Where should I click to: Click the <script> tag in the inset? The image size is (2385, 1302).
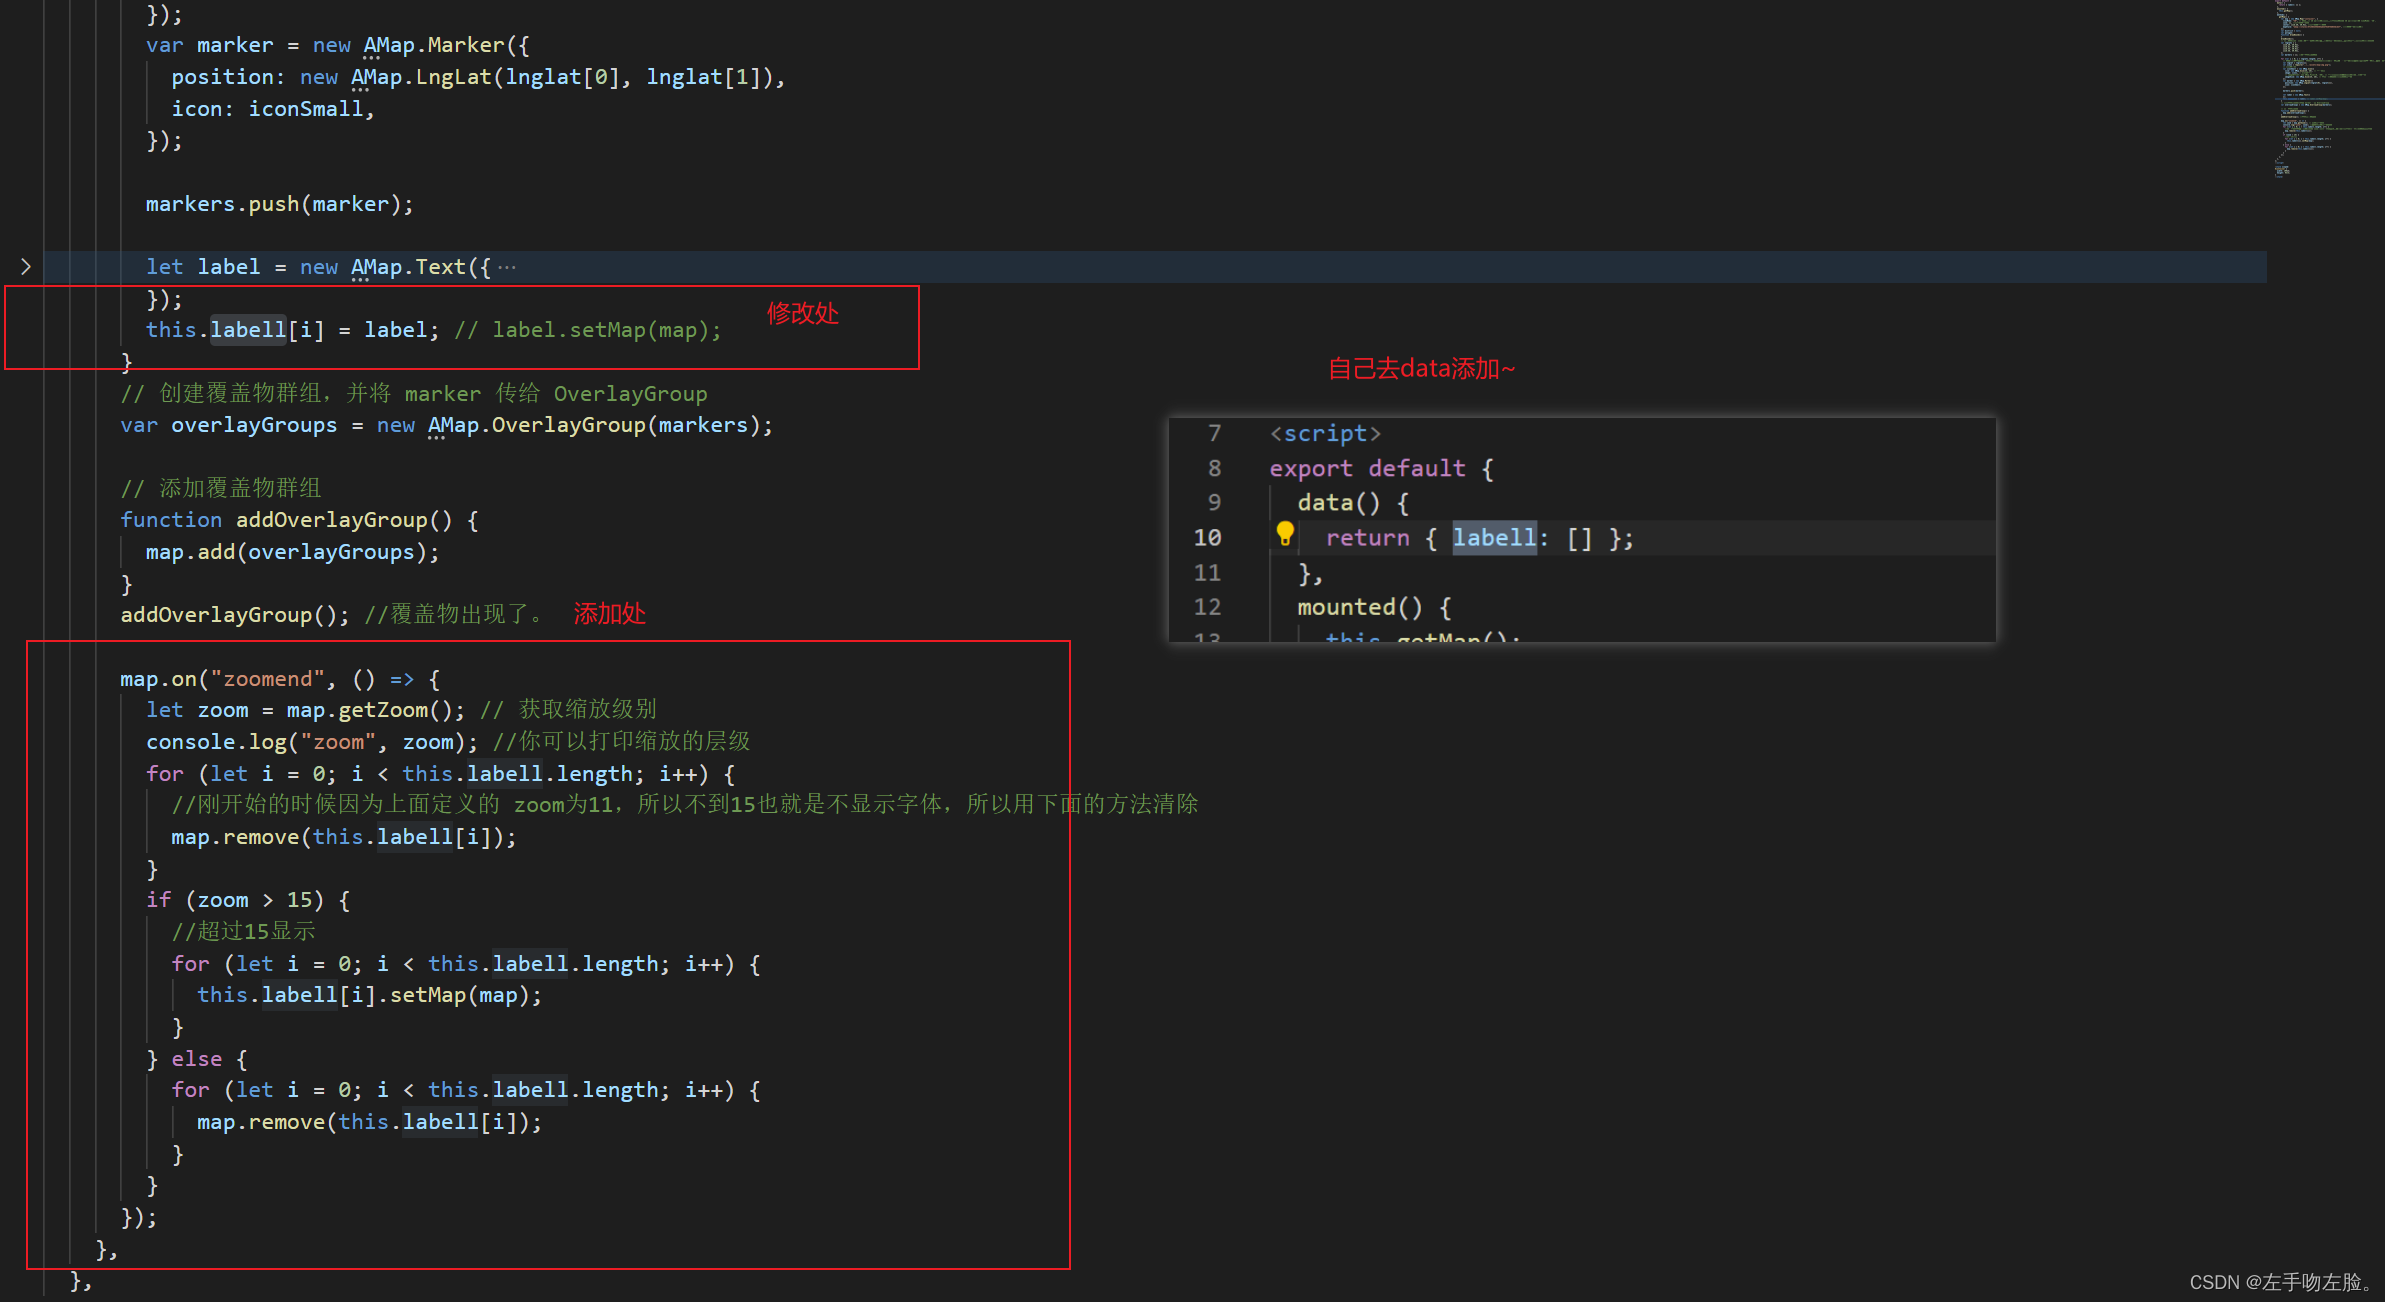pyautogui.click(x=1325, y=433)
